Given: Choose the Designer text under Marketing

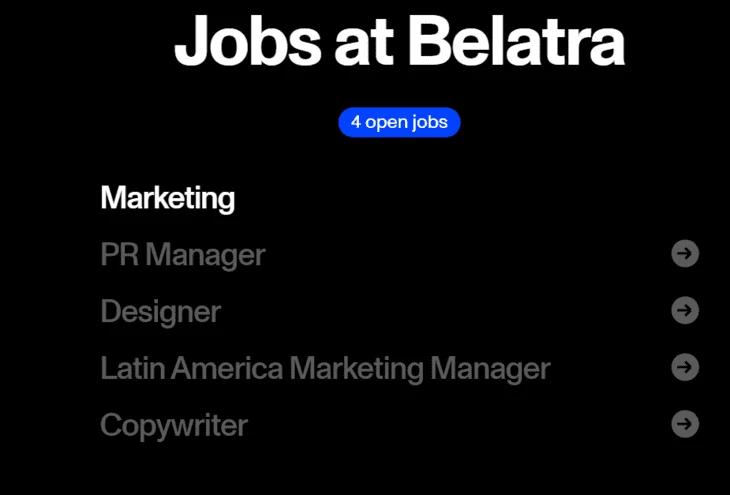Looking at the screenshot, I should pyautogui.click(x=161, y=312).
